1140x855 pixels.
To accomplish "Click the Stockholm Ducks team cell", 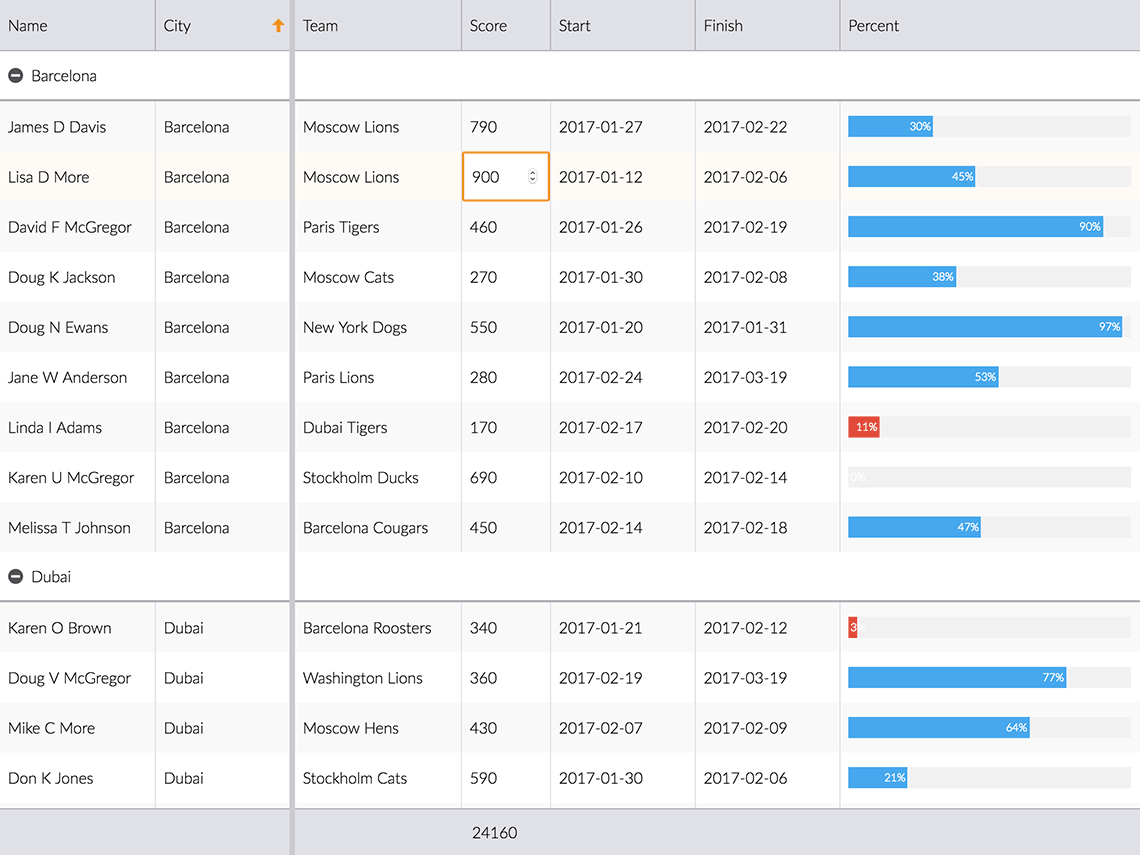I will pyautogui.click(x=361, y=477).
